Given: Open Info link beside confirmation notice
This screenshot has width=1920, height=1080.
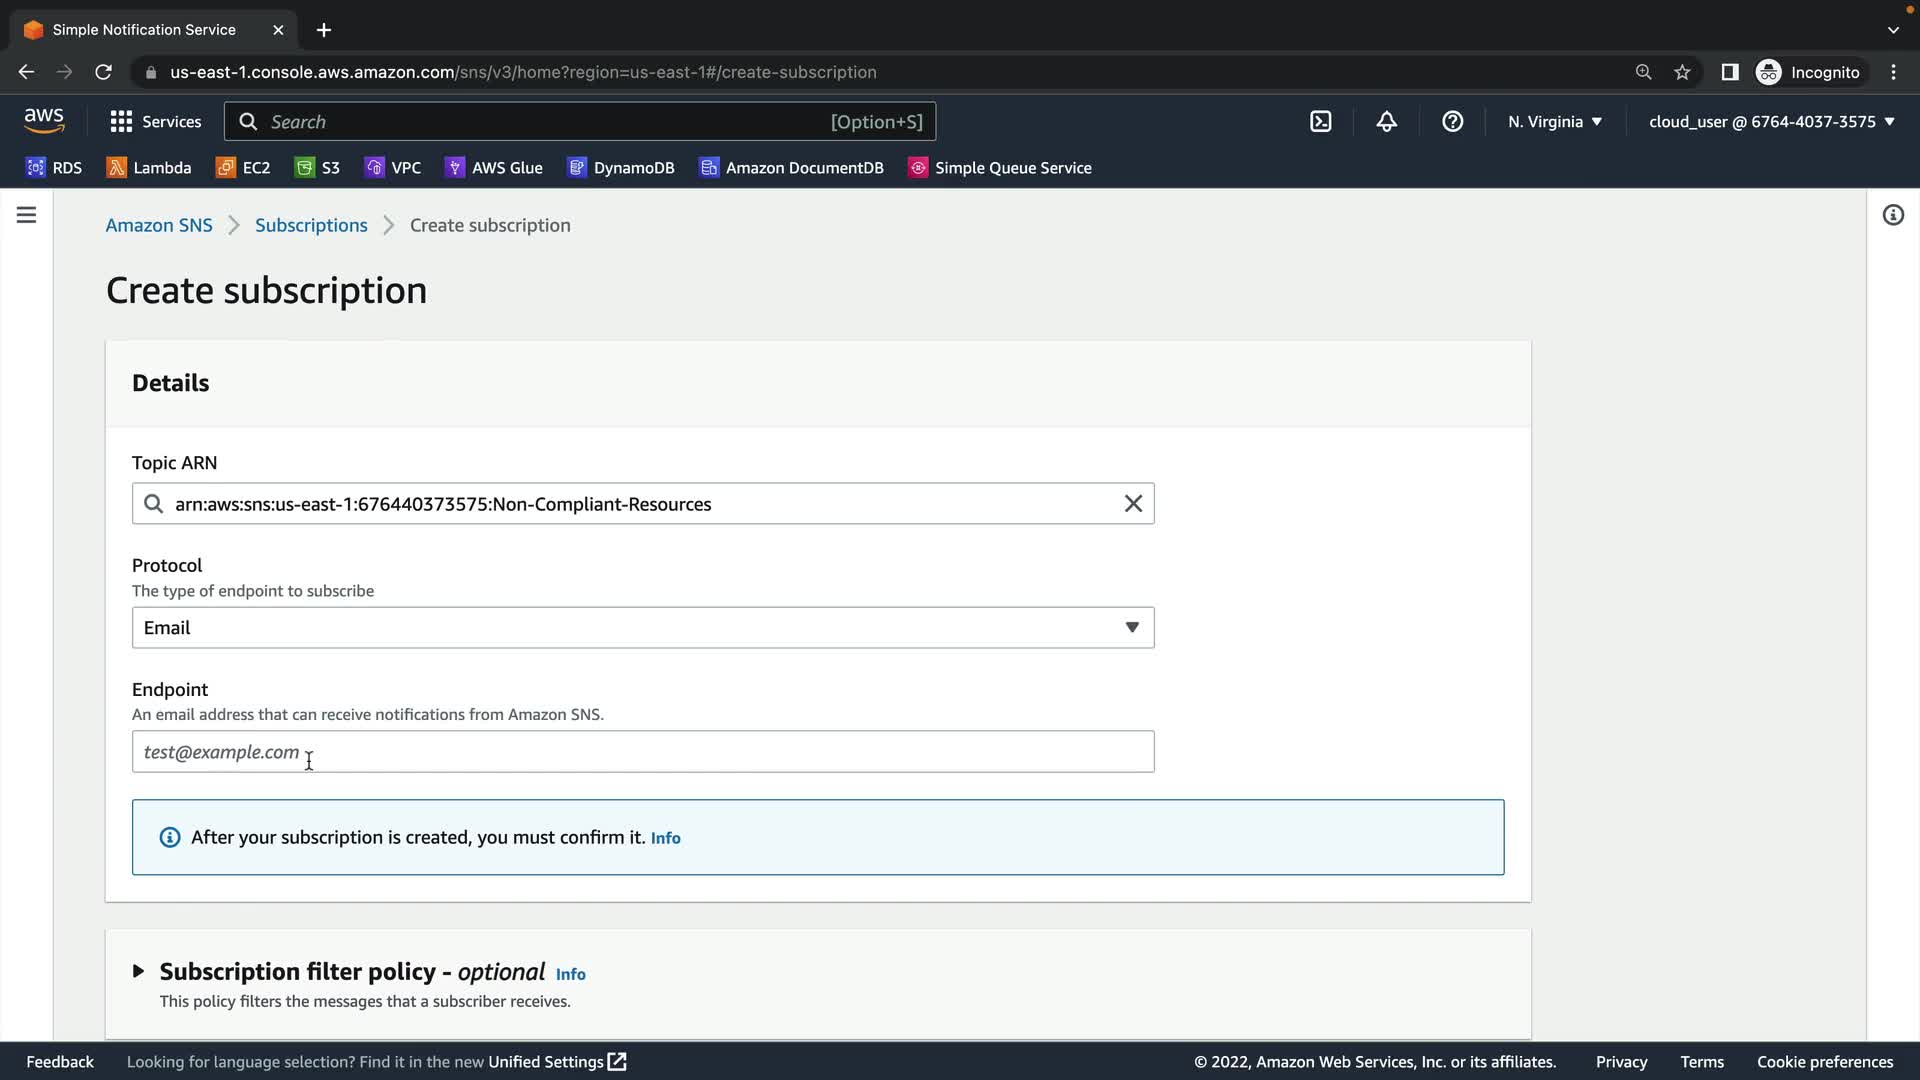Looking at the screenshot, I should click(665, 838).
